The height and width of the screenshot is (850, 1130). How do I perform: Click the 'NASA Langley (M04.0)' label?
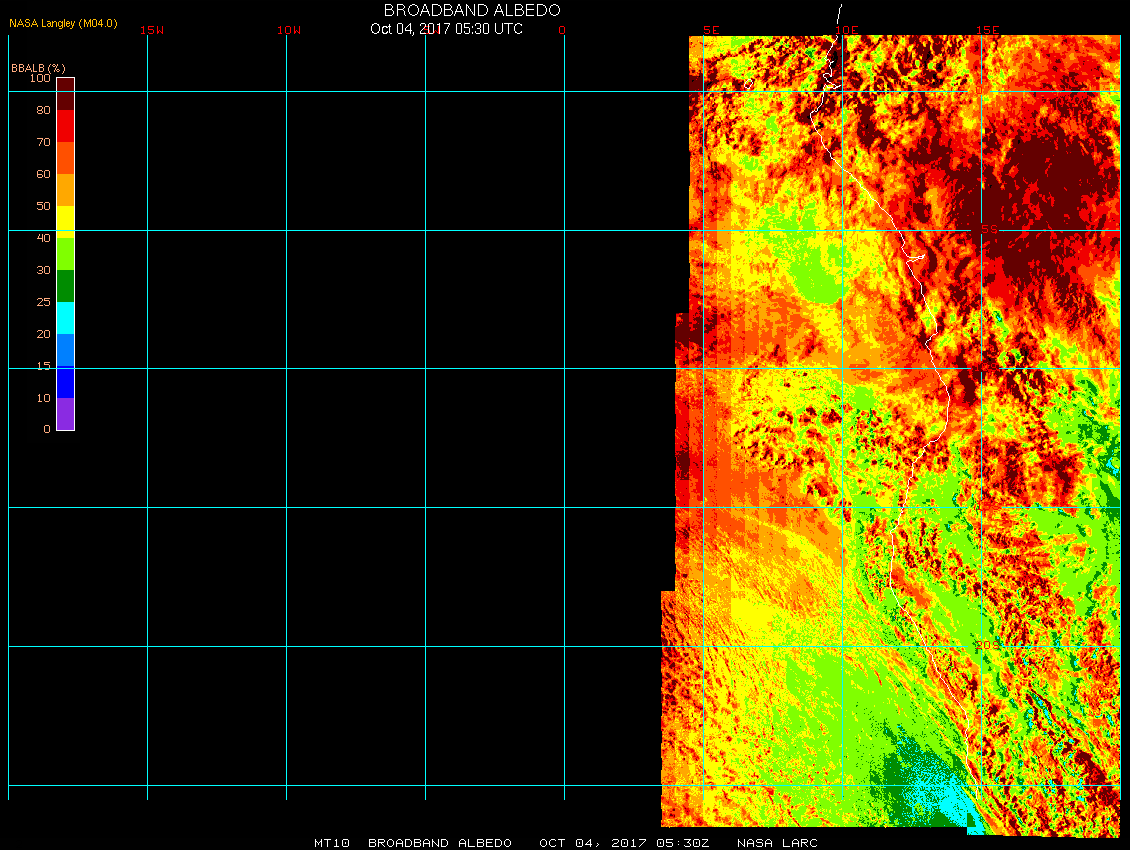coord(63,23)
